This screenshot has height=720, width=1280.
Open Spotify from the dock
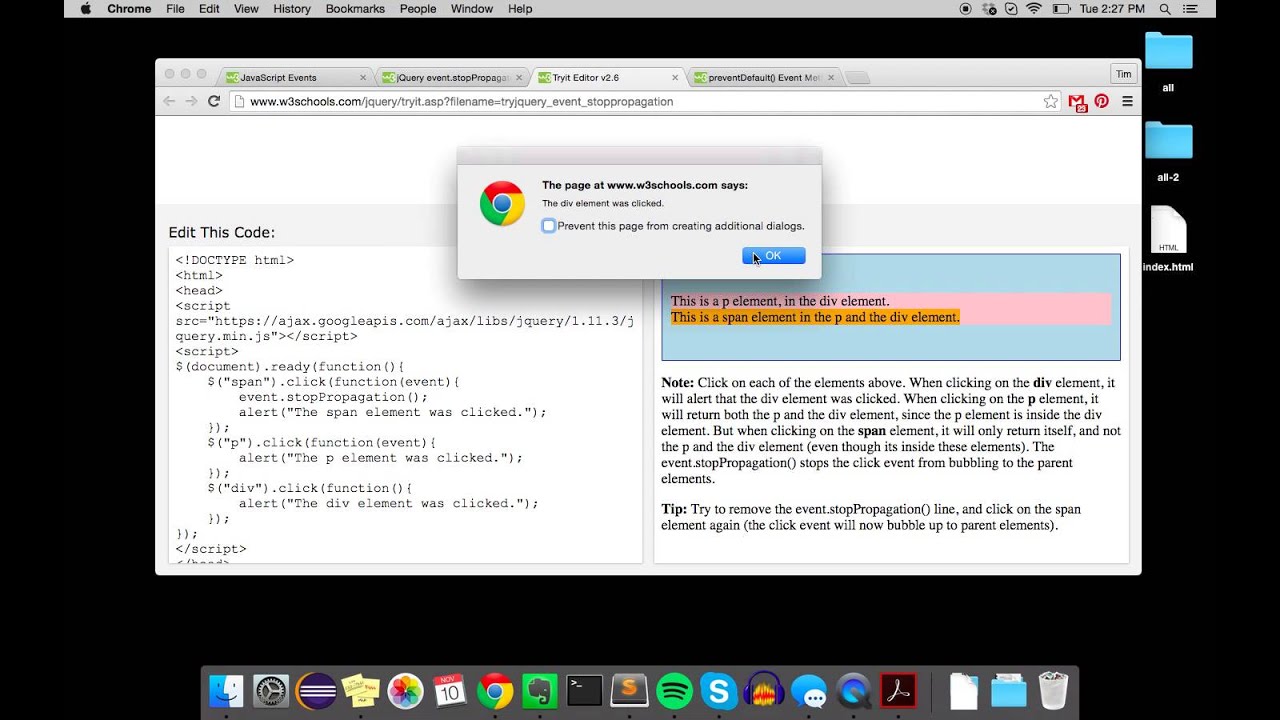(674, 691)
